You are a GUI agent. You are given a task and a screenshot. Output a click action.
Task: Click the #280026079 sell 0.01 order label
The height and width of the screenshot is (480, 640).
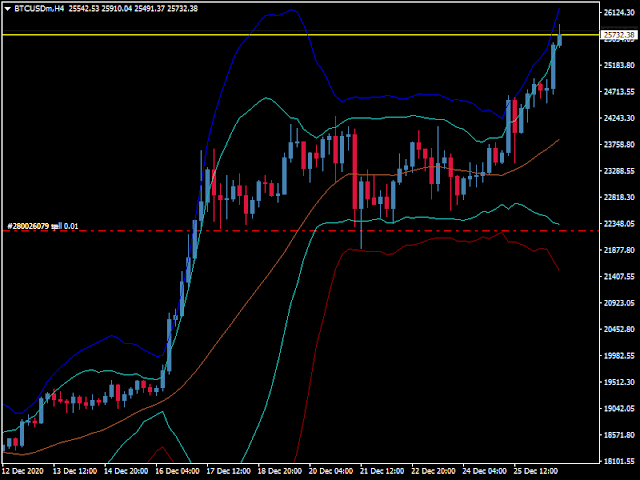[x=43, y=226]
